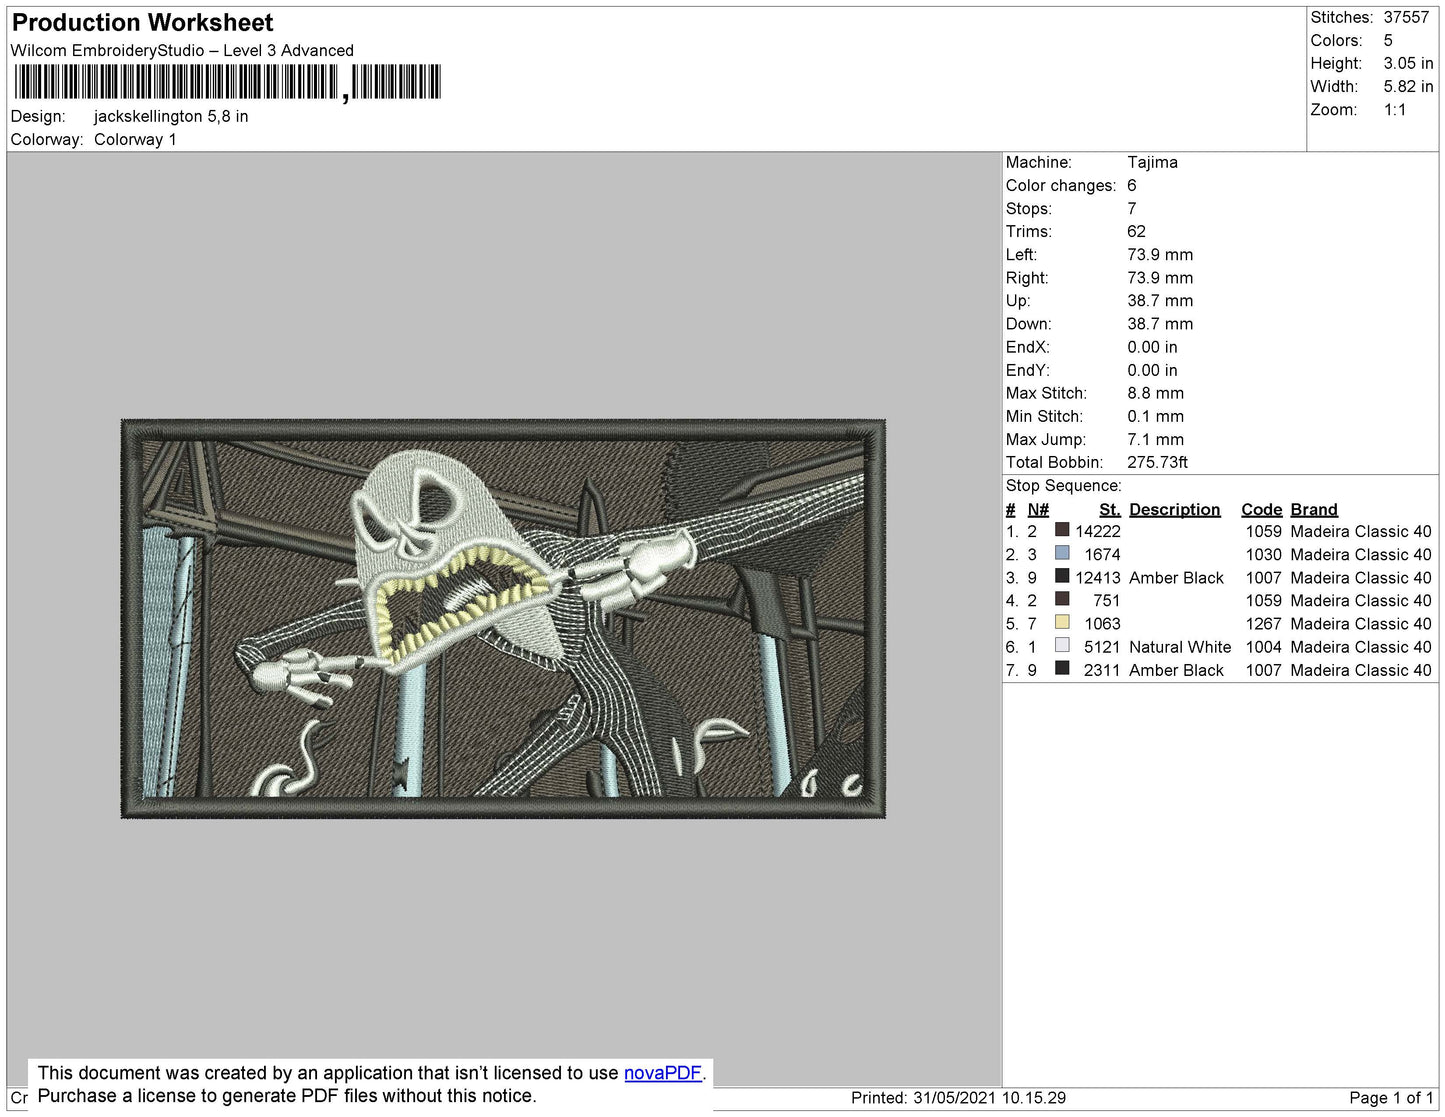Select the color swatch for stop 1
The width and height of the screenshot is (1445, 1117).
[1062, 530]
